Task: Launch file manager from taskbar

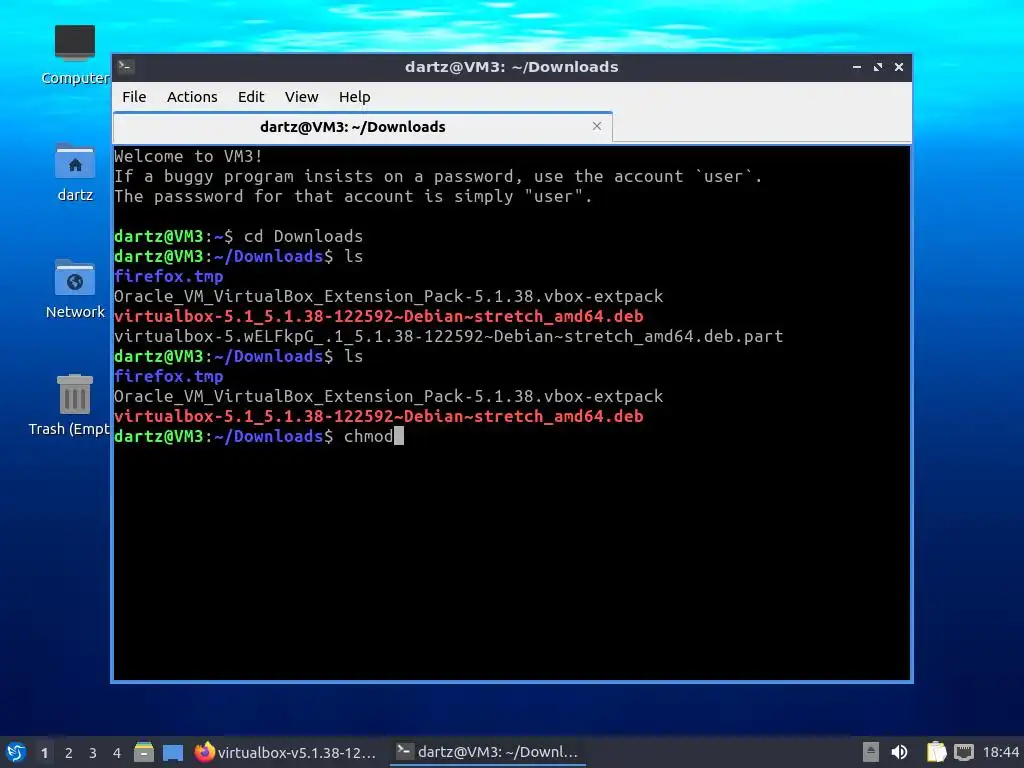Action: (144, 752)
